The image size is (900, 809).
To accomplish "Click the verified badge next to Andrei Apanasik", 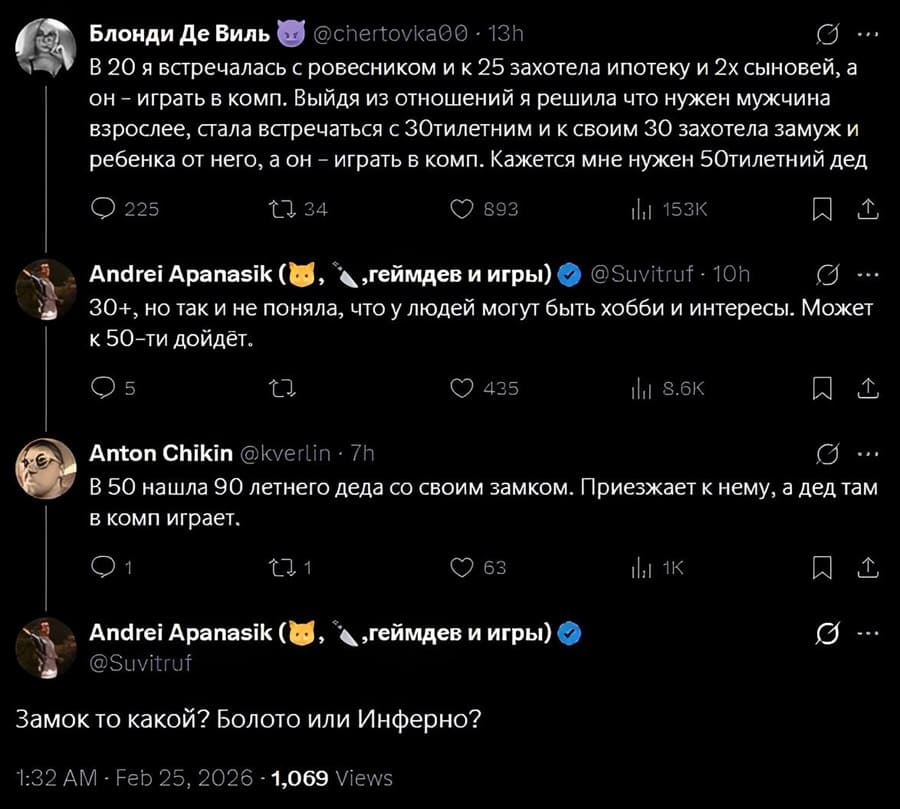I will coord(570,270).
